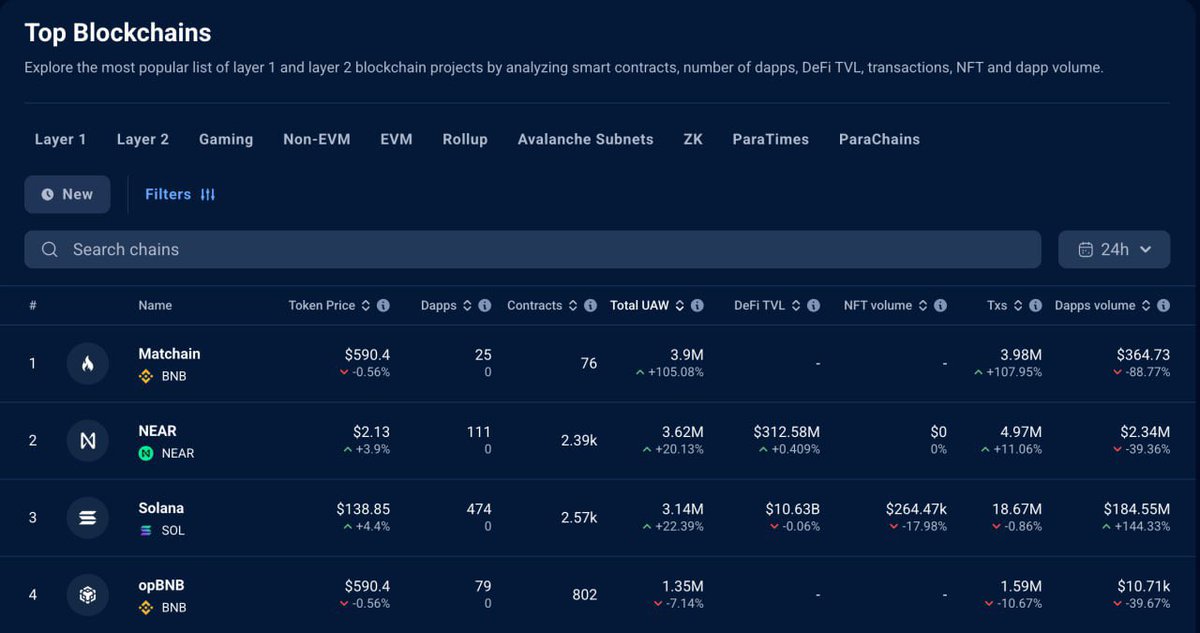Screen dimensions: 1200x633
Task: Sort by Dapps column arrows
Action: tap(467, 306)
